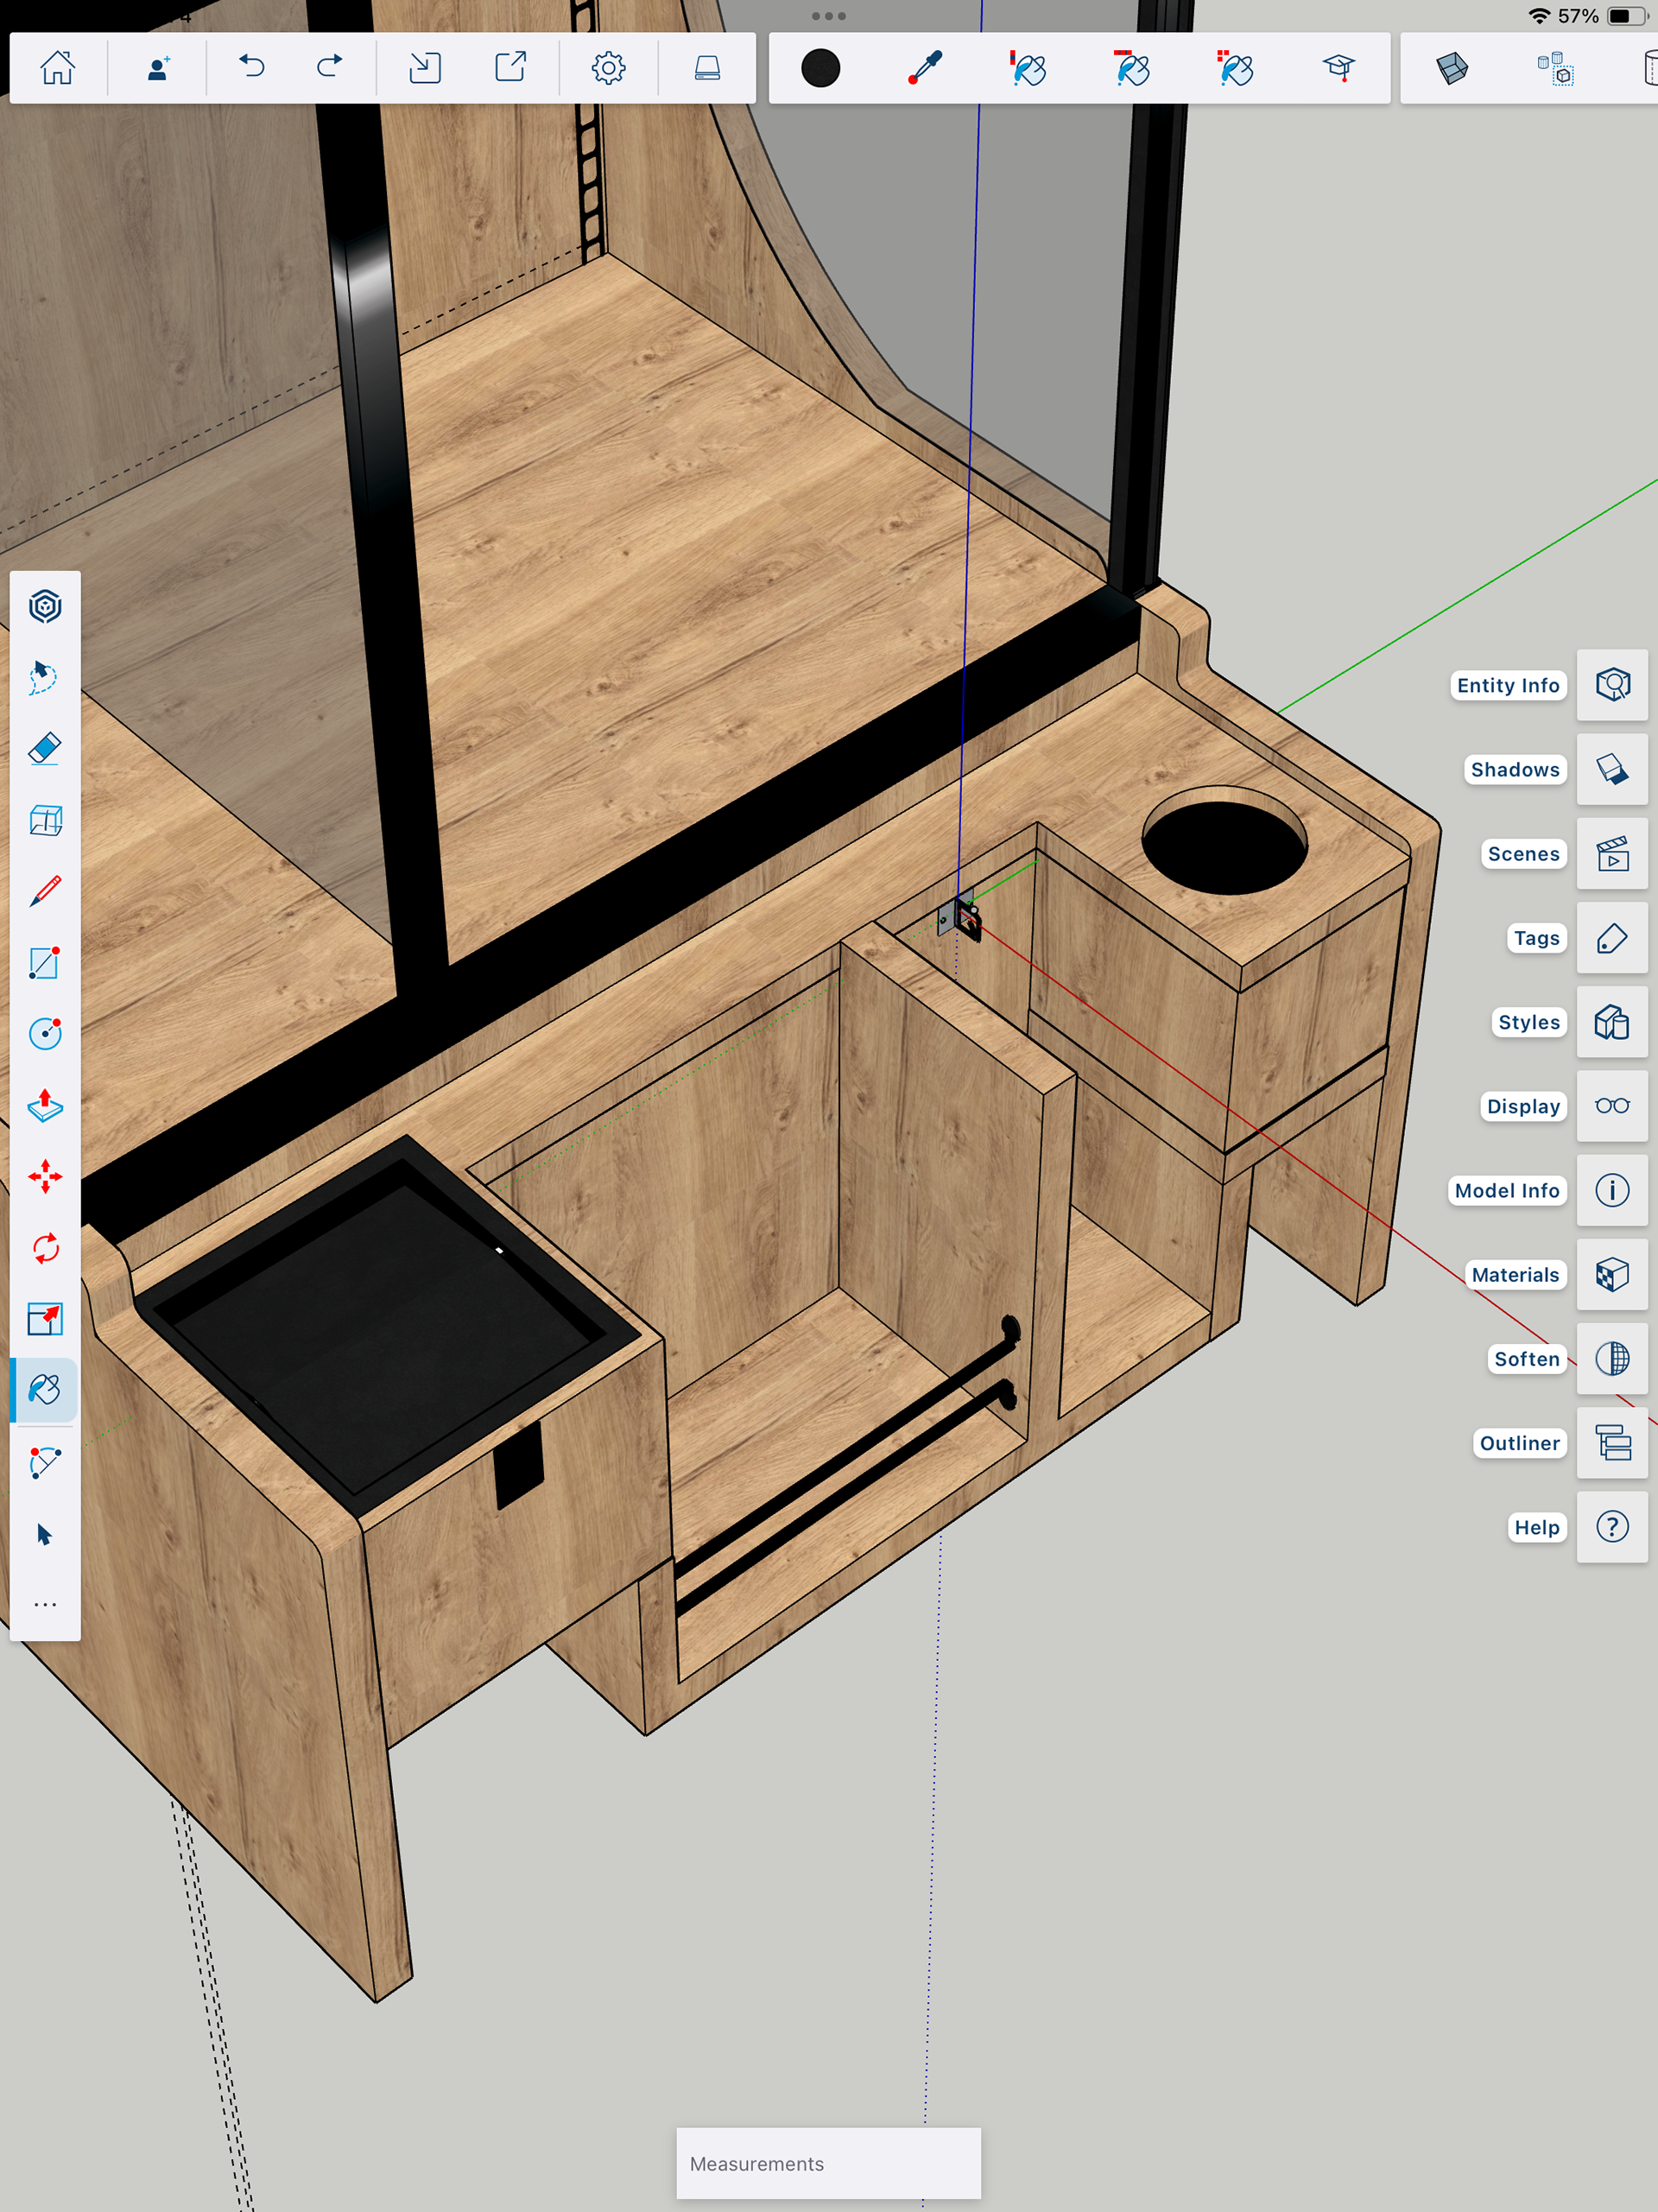
Task: Open the Tags panel
Action: pyautogui.click(x=1612, y=938)
